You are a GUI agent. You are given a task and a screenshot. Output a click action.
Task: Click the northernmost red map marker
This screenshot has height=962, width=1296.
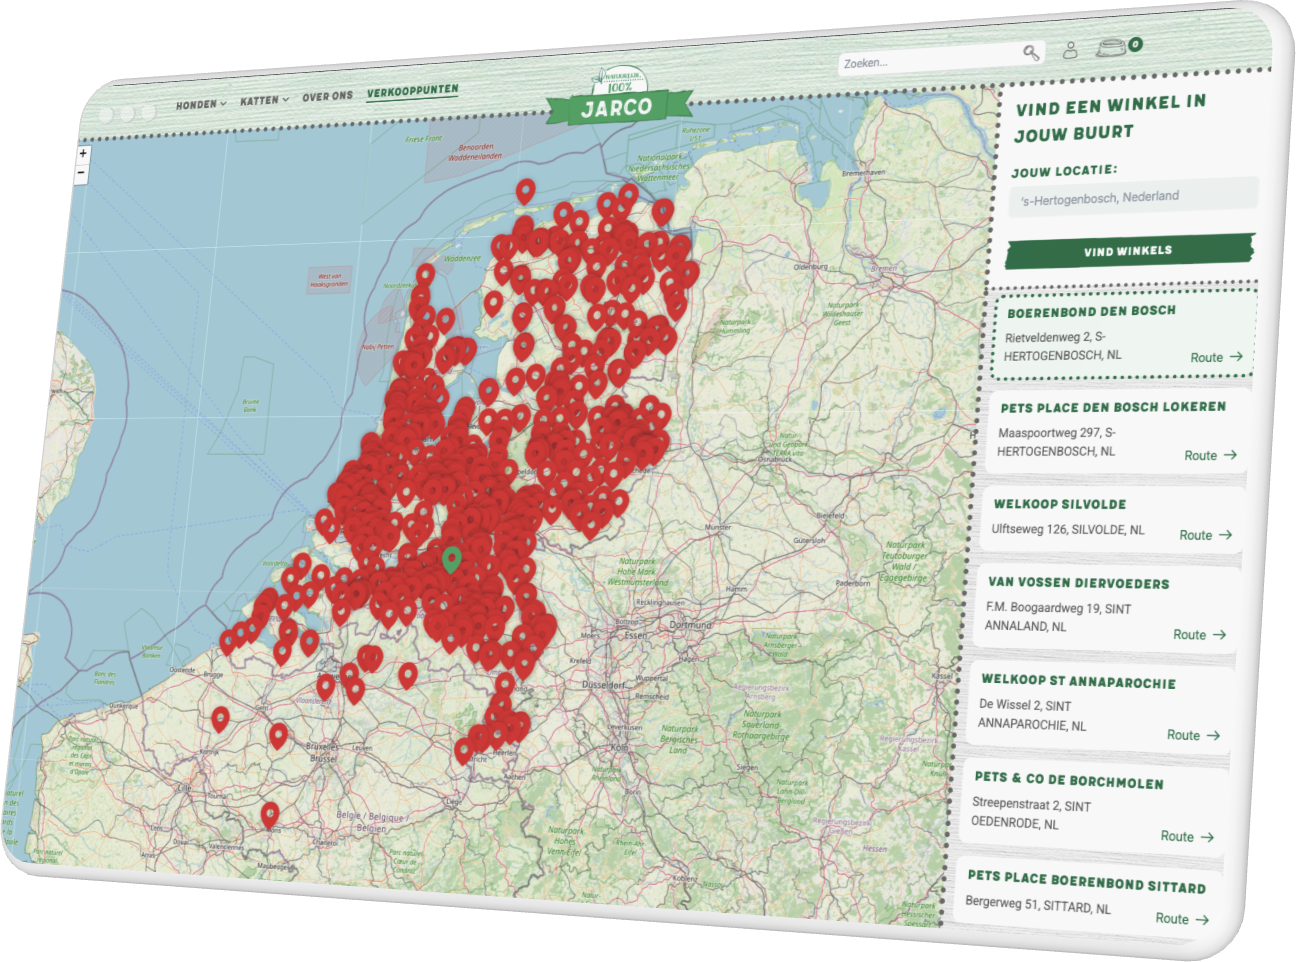click(526, 192)
